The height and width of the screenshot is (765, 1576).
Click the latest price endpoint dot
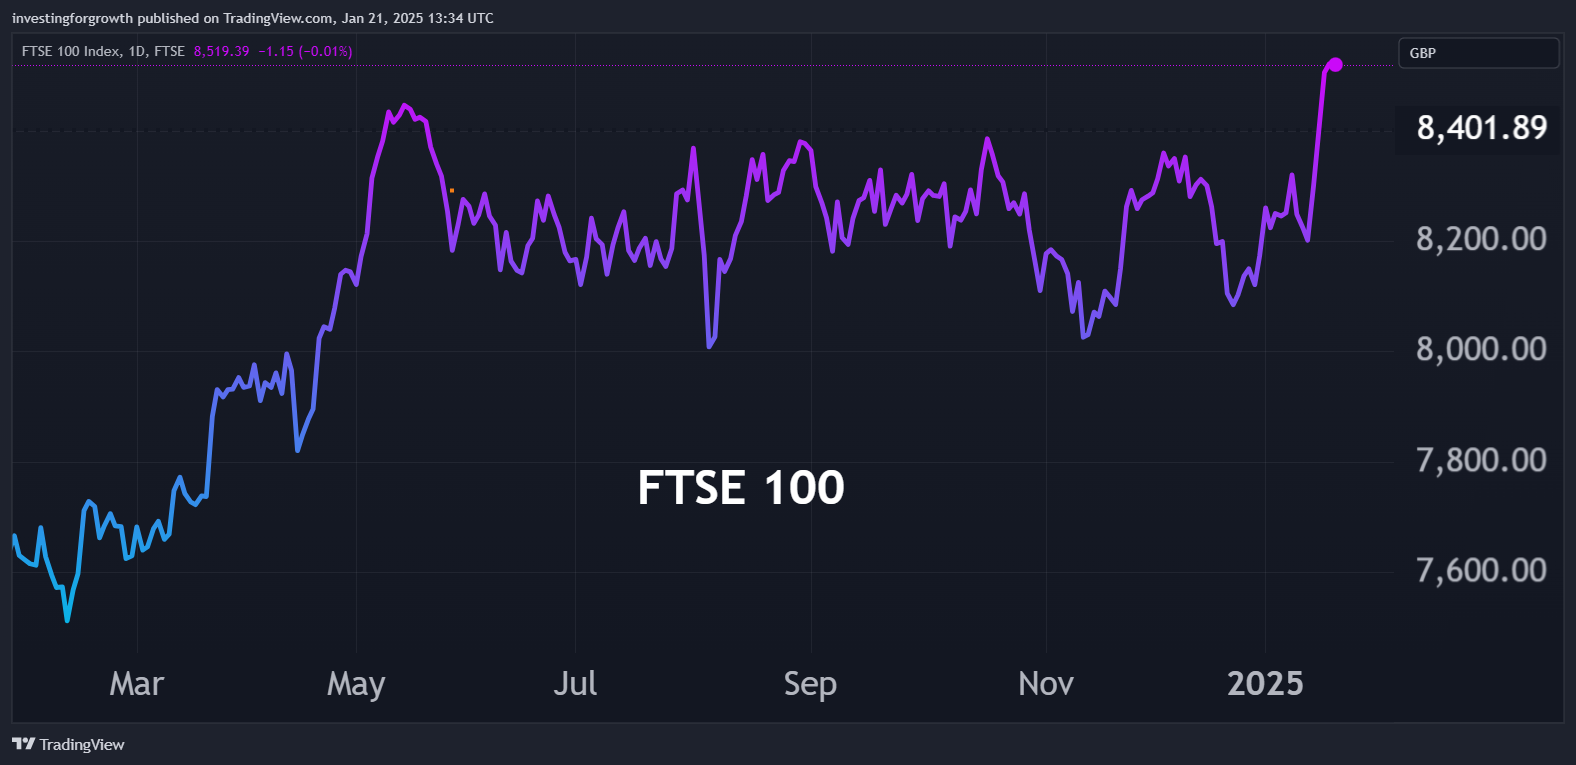point(1335,65)
